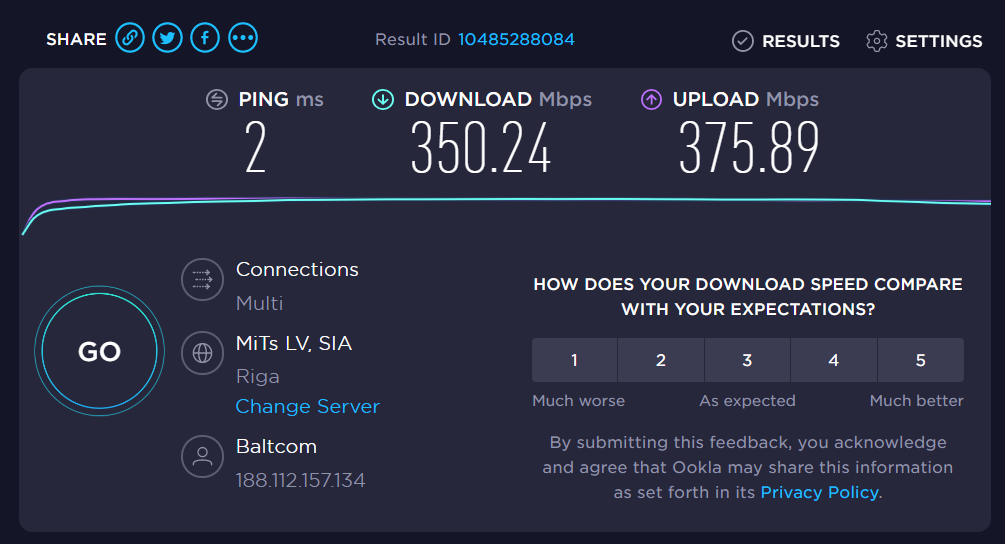Screen dimensions: 1005x544
Task: Share the result on Twitter
Action: coord(167,38)
